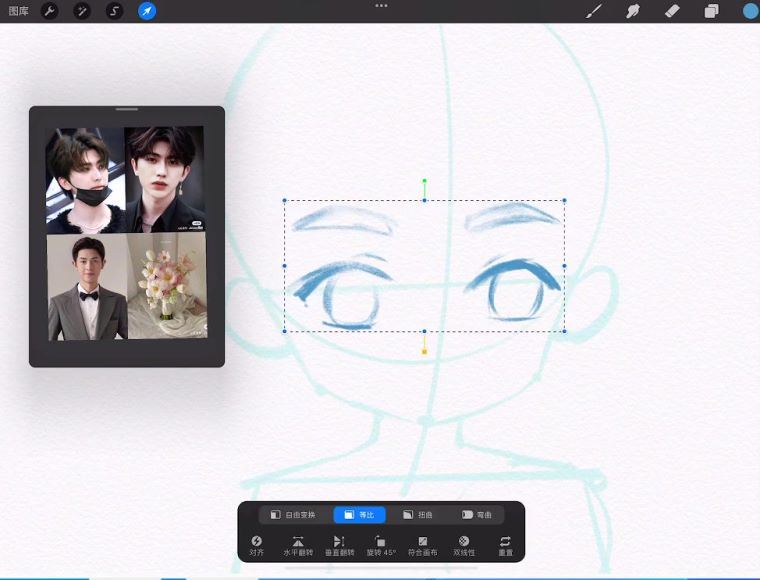
Task: Tap tuxedo man reference photo
Action: pos(87,287)
